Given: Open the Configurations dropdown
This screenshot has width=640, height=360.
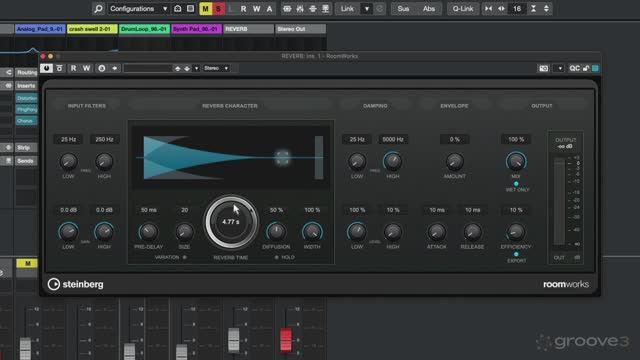Looking at the screenshot, I should pyautogui.click(x=138, y=9).
